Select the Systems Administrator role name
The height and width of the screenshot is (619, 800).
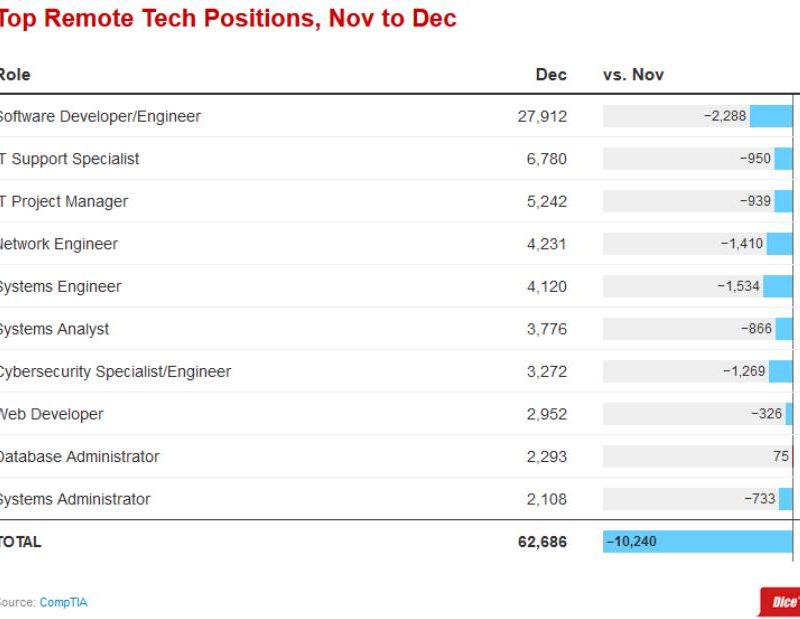pos(75,499)
